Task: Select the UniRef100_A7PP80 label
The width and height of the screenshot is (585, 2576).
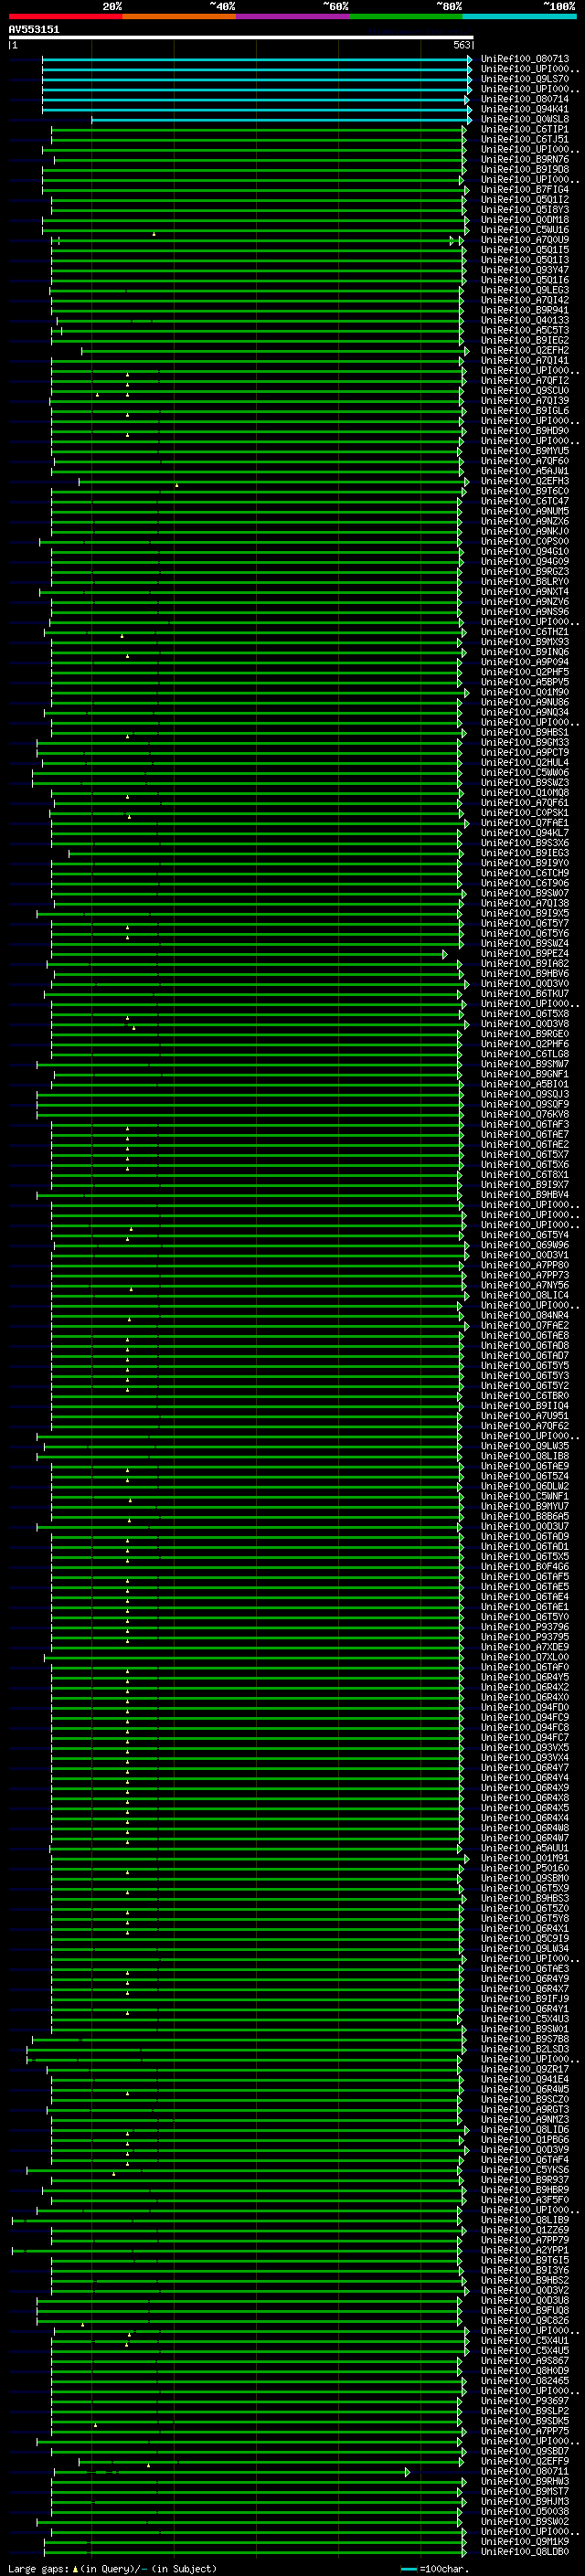Action: pyautogui.click(x=525, y=1265)
